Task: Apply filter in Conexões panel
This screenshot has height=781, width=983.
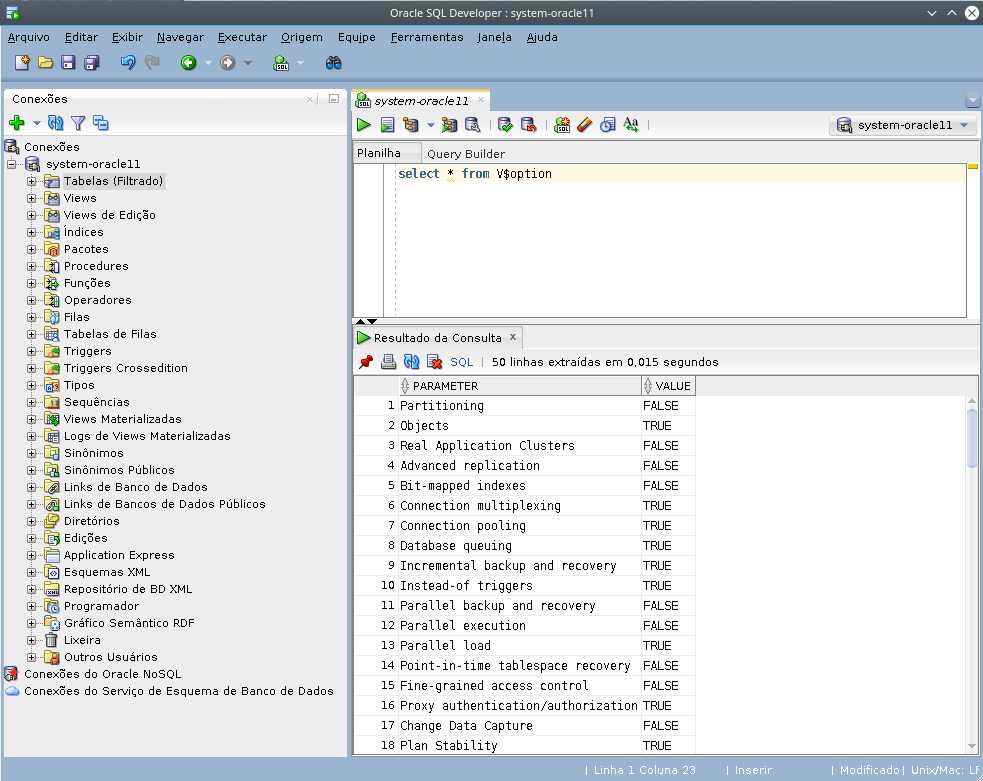Action: click(x=78, y=123)
